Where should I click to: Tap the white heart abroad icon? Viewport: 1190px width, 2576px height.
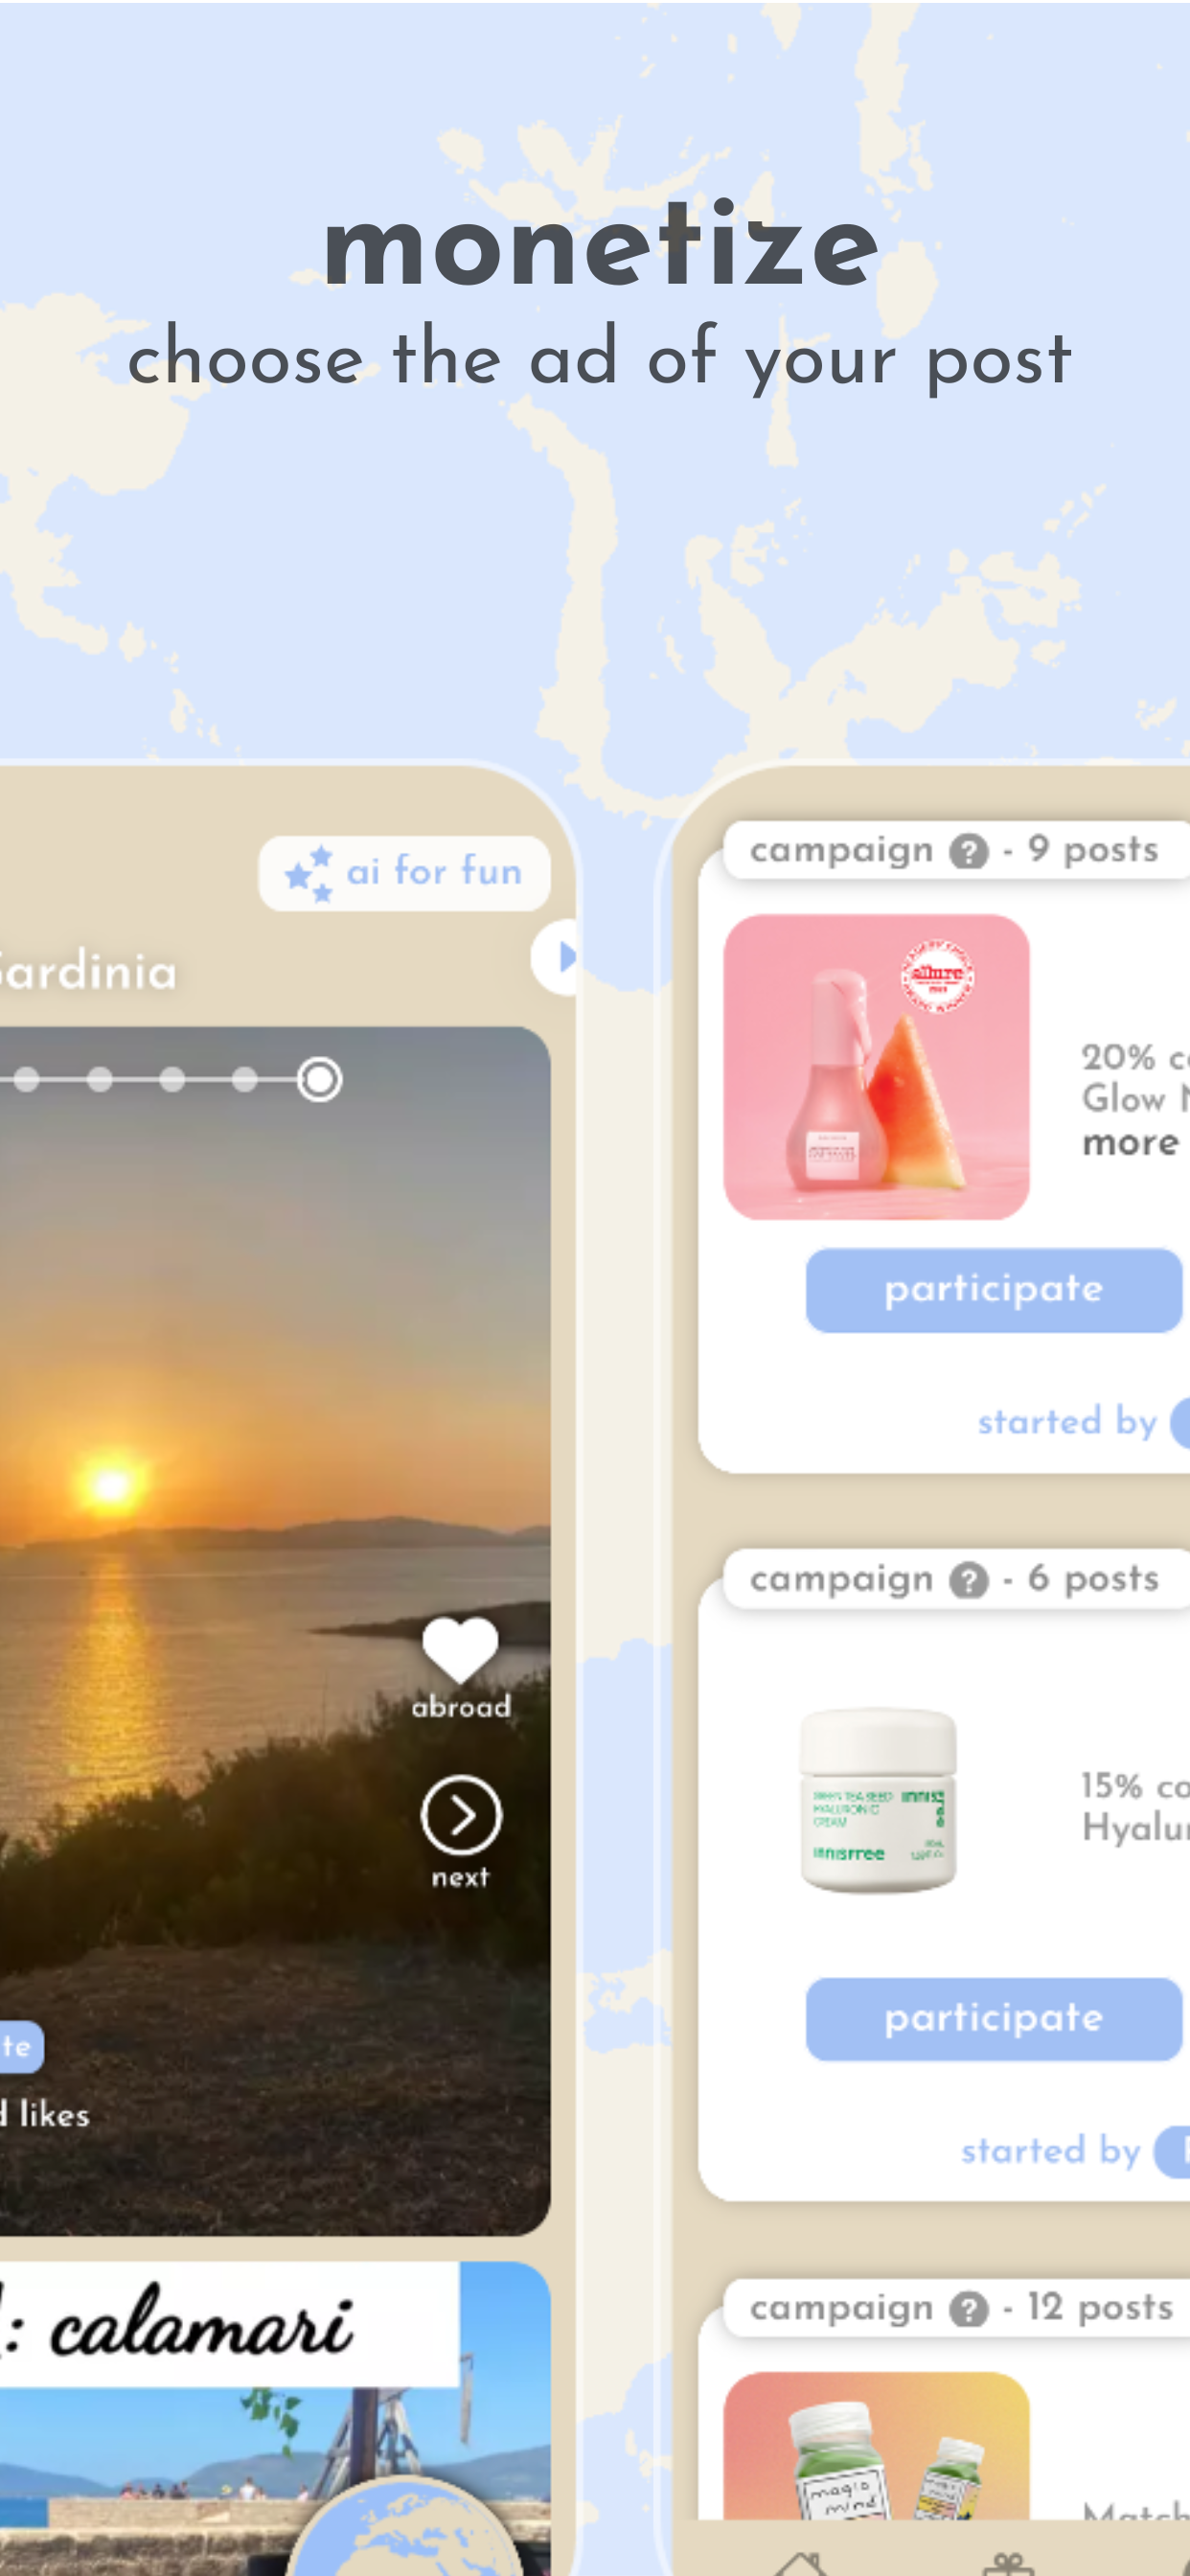click(x=460, y=1651)
